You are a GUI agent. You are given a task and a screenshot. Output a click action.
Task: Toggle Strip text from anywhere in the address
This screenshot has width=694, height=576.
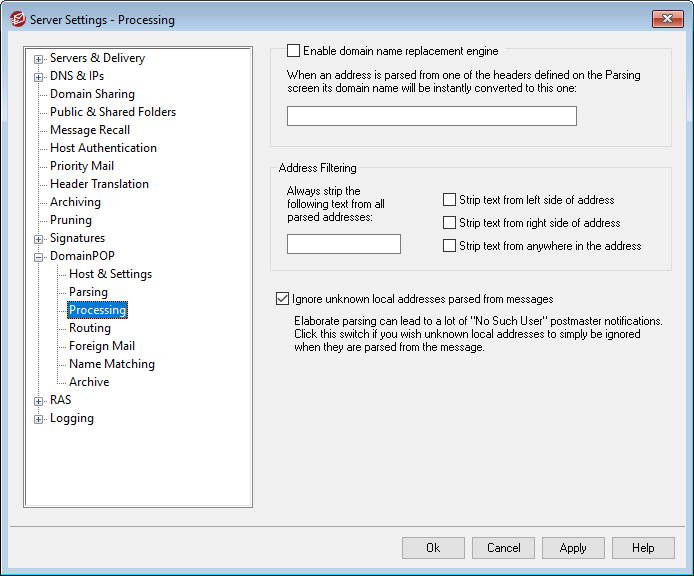click(x=450, y=246)
